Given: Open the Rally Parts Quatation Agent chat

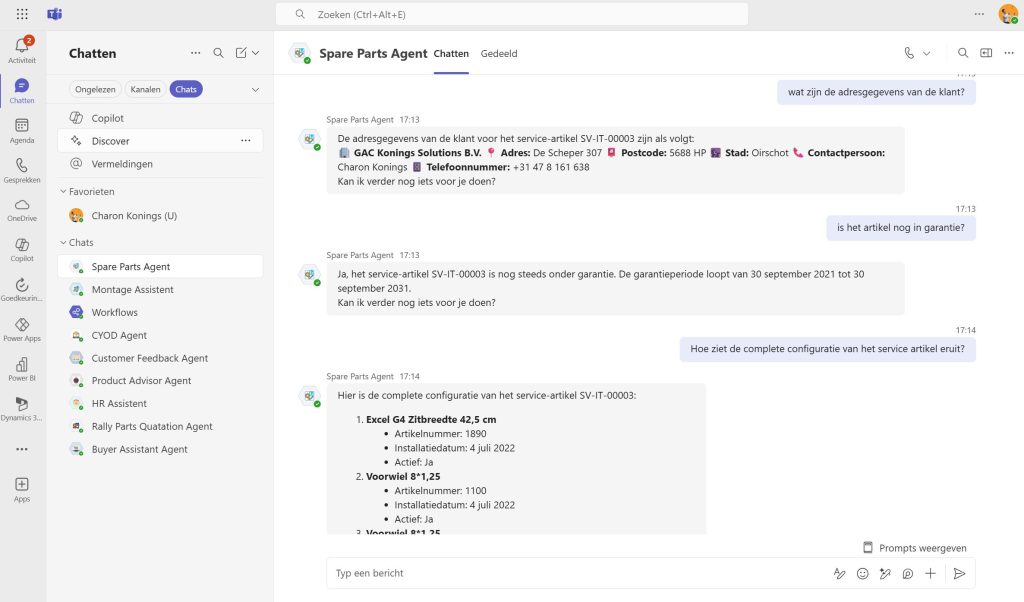Looking at the screenshot, I should [x=160, y=426].
